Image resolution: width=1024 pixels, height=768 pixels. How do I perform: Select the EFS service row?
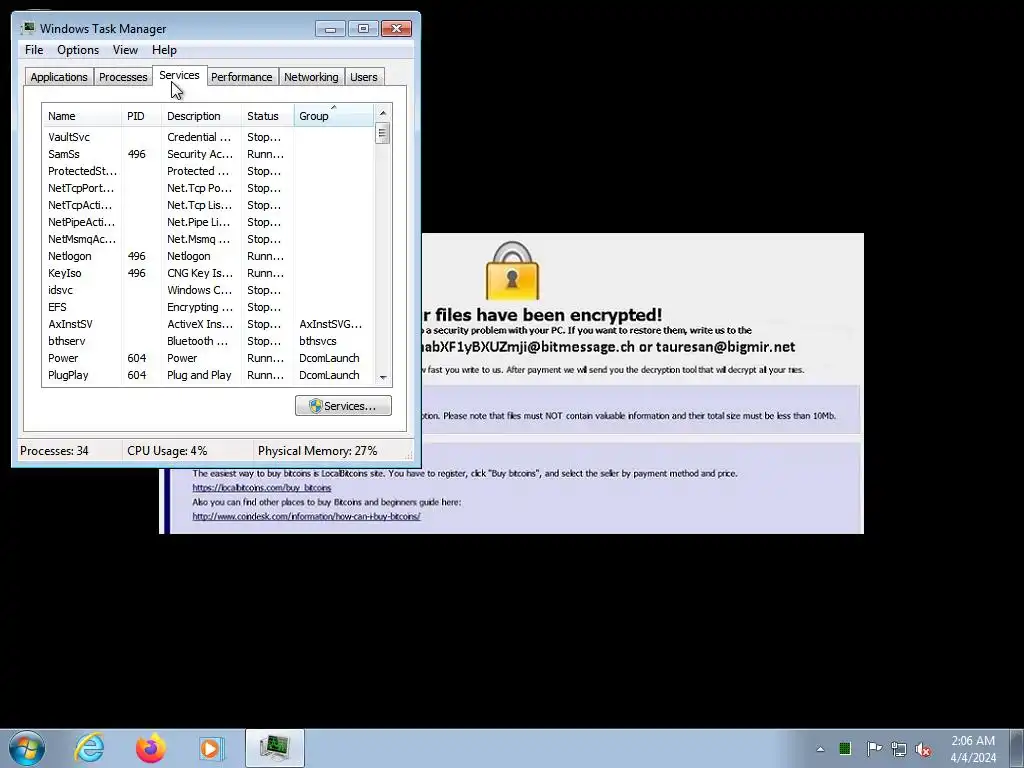208,307
